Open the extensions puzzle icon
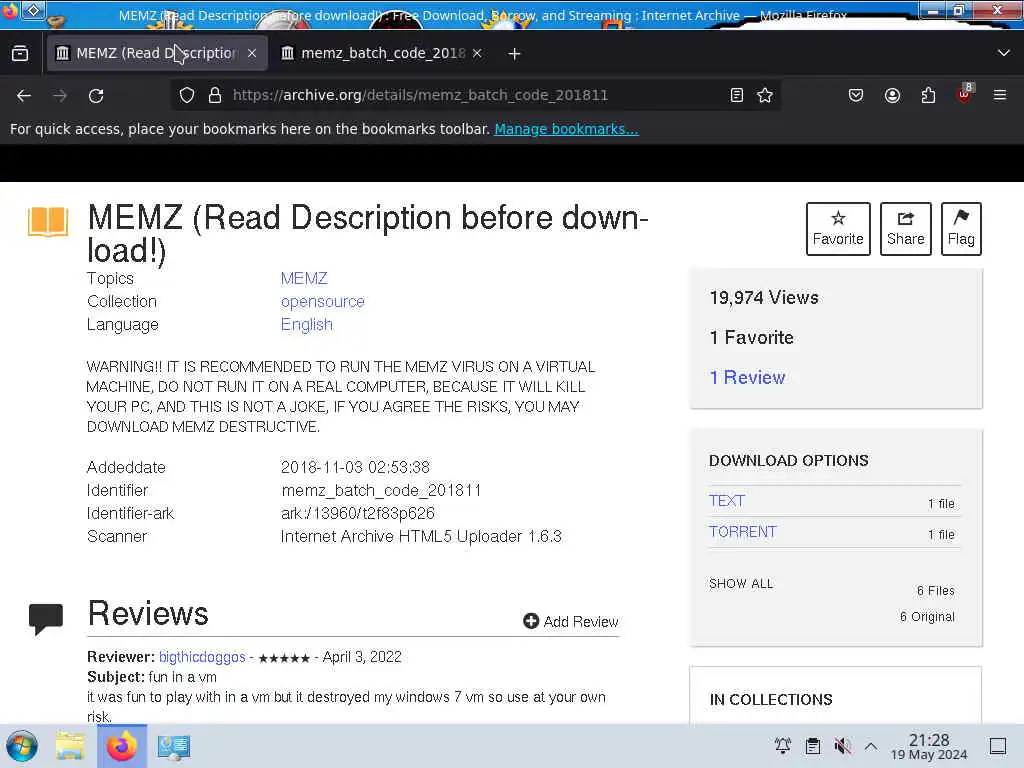The height and width of the screenshot is (768, 1024). 928,95
